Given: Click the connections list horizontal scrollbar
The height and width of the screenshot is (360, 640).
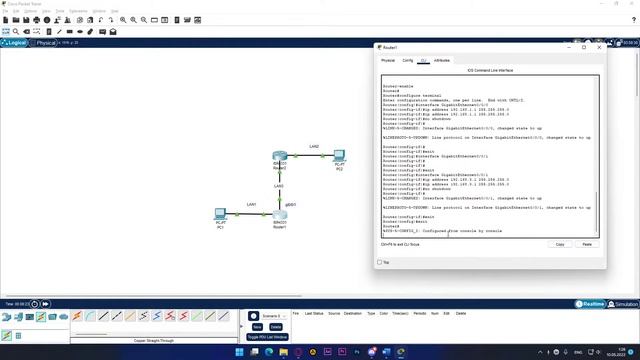Looking at the screenshot, I should point(91,334).
